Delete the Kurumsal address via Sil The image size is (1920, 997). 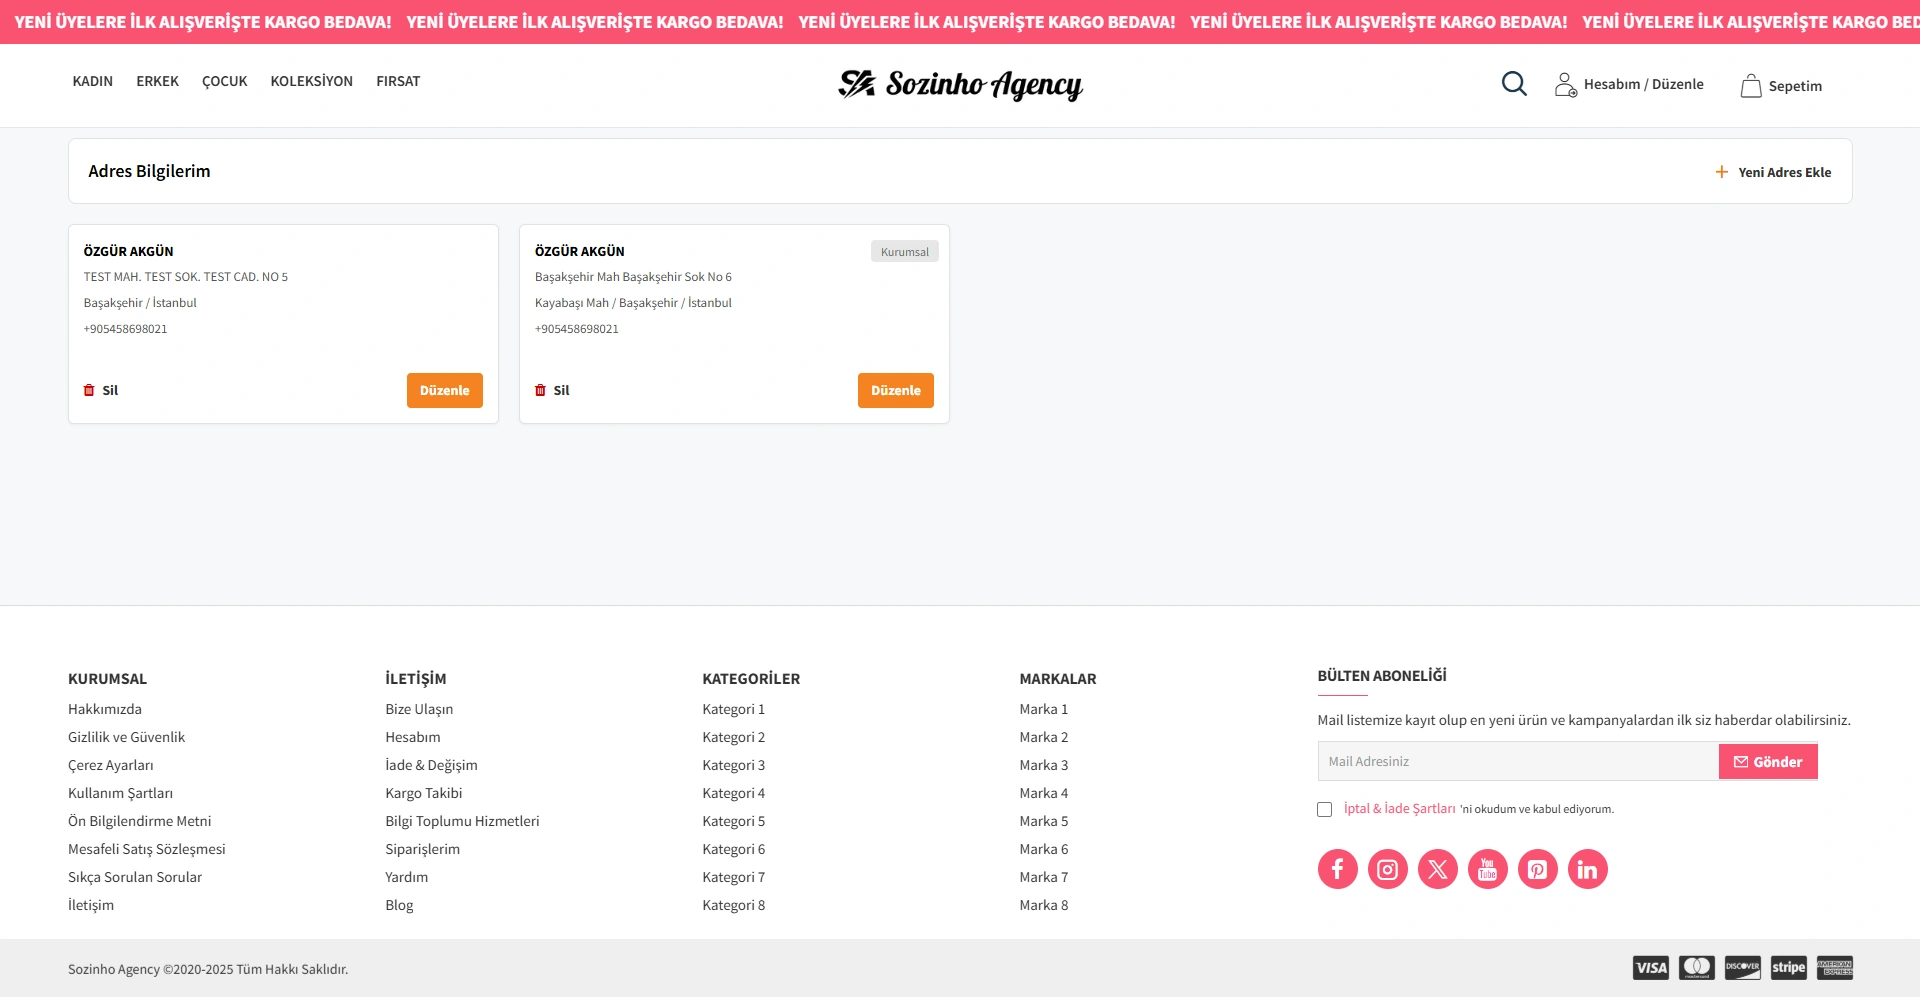point(553,390)
